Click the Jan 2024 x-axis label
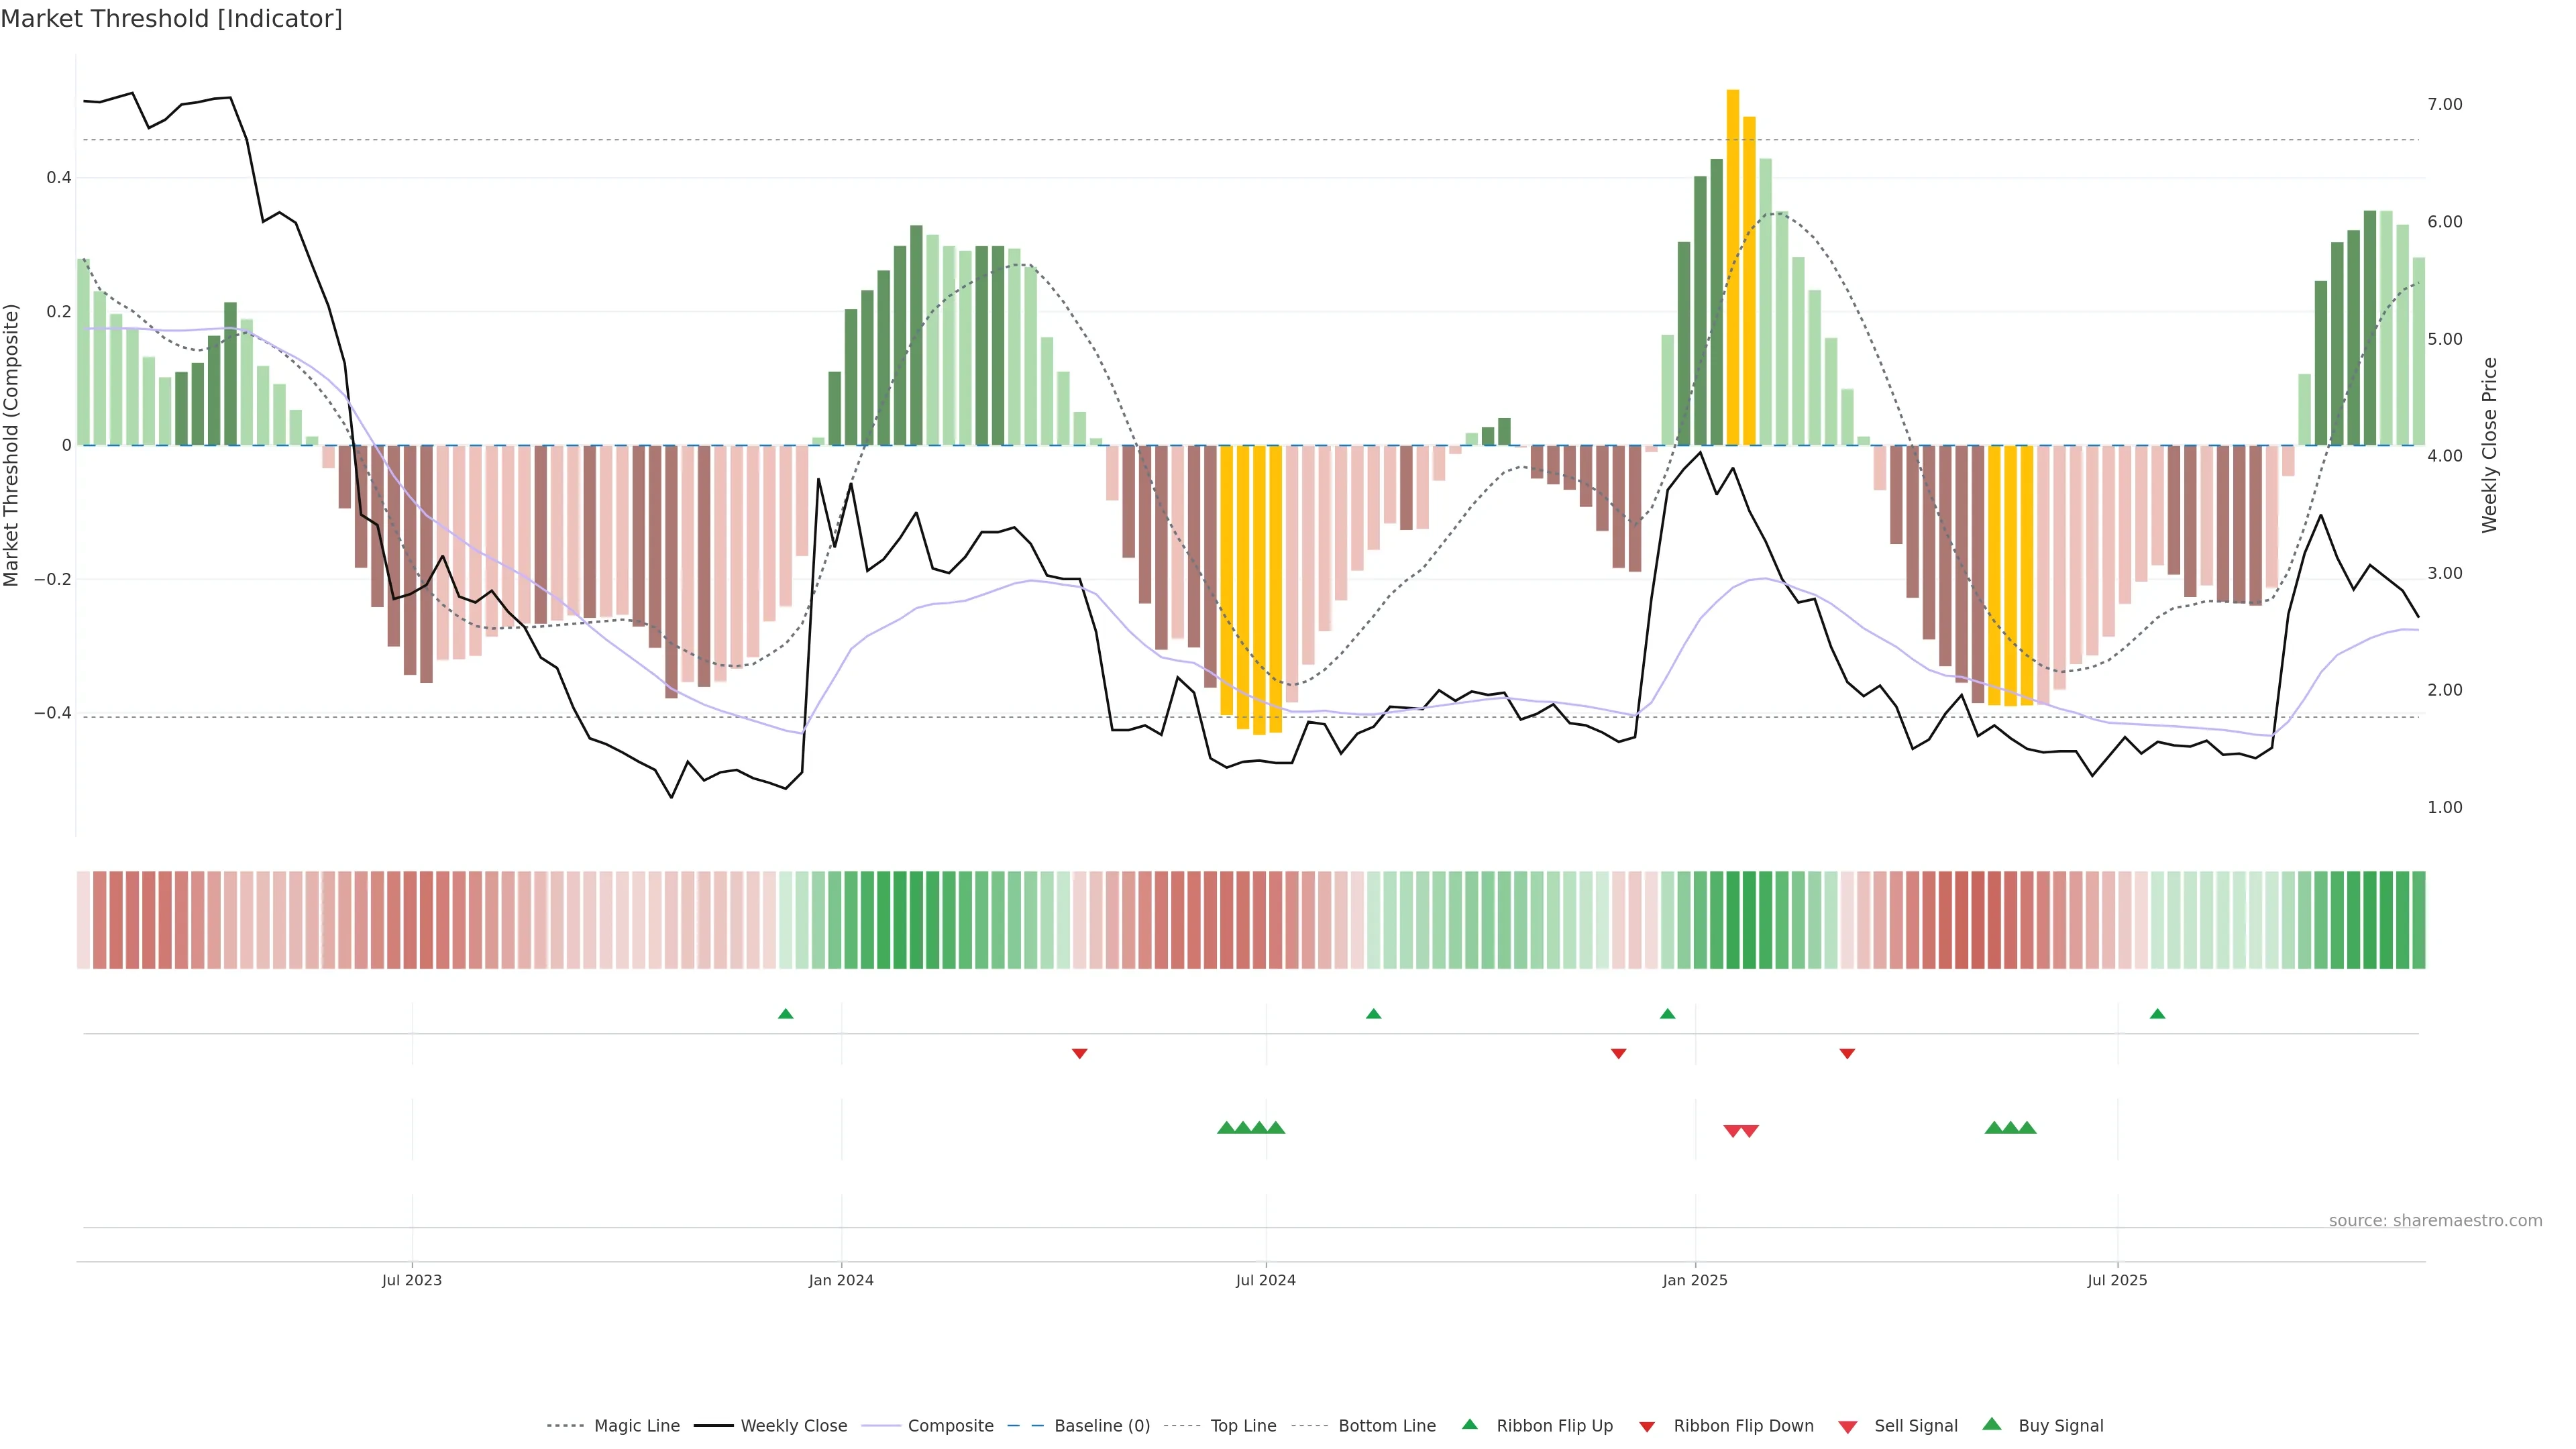Image resolution: width=2576 pixels, height=1449 pixels. click(841, 1280)
